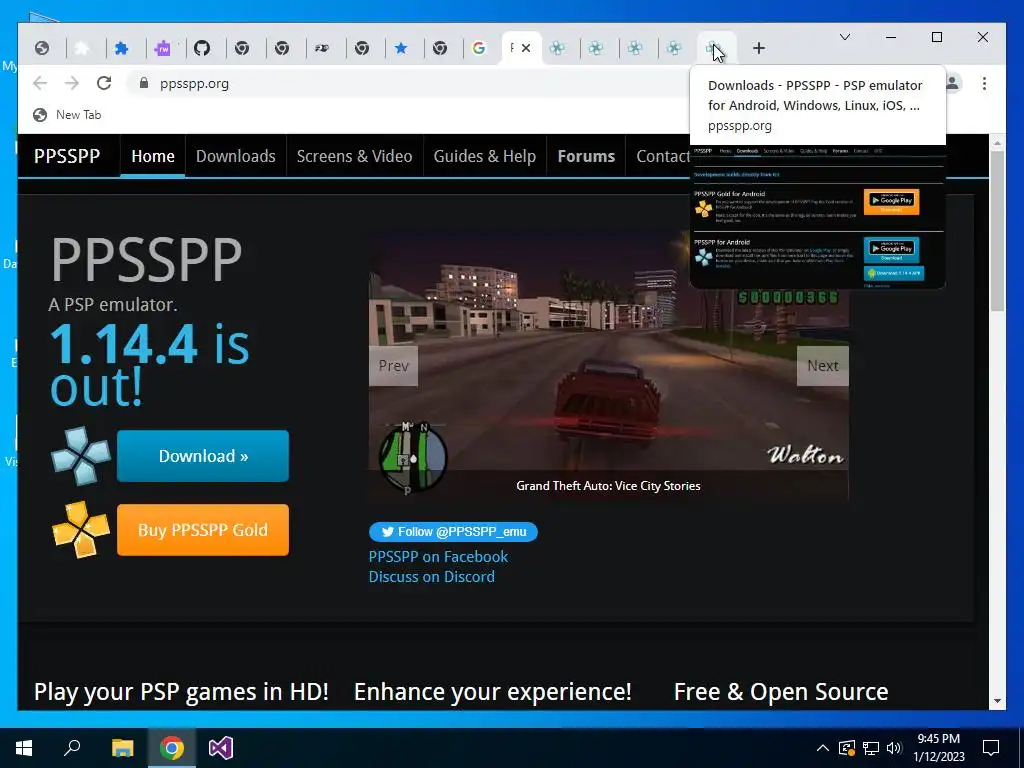Open the Contact nav item
The width and height of the screenshot is (1024, 768).
662,156
